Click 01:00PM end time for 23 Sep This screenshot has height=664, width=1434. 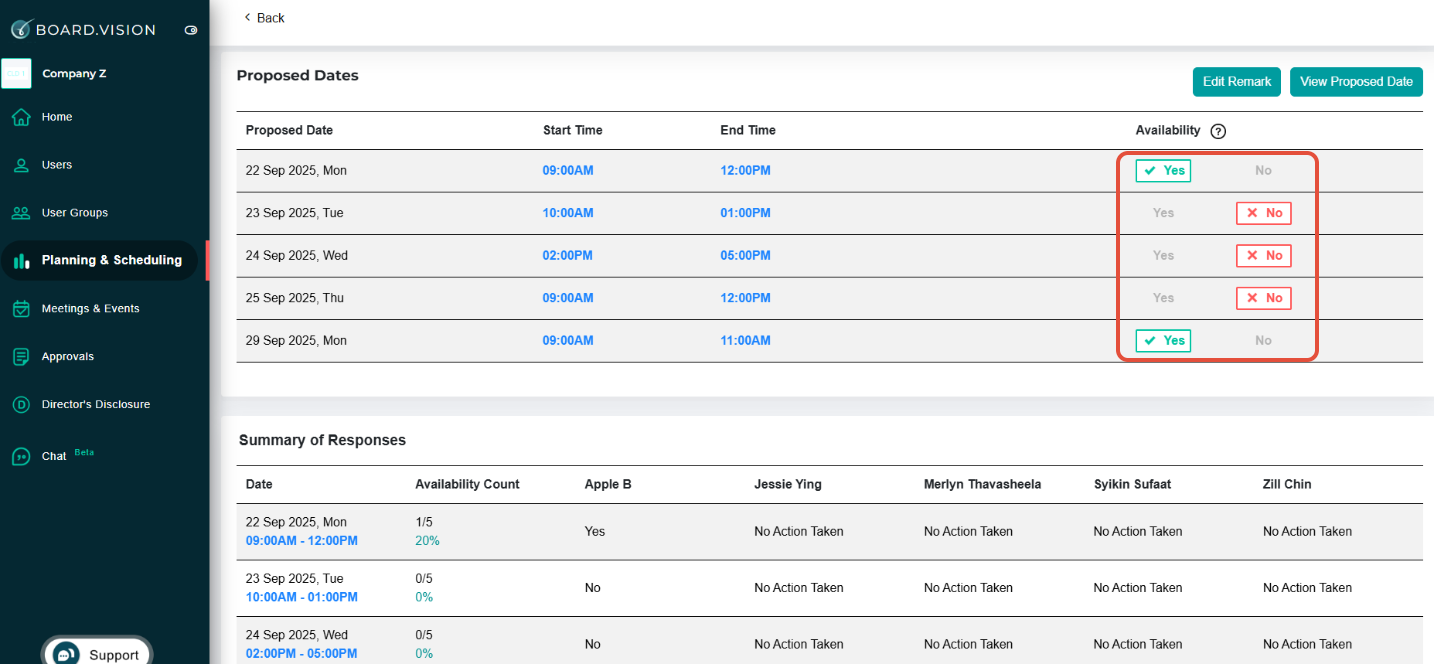(745, 213)
